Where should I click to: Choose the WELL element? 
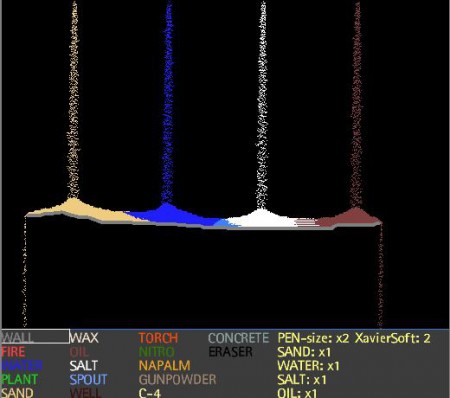point(85,393)
